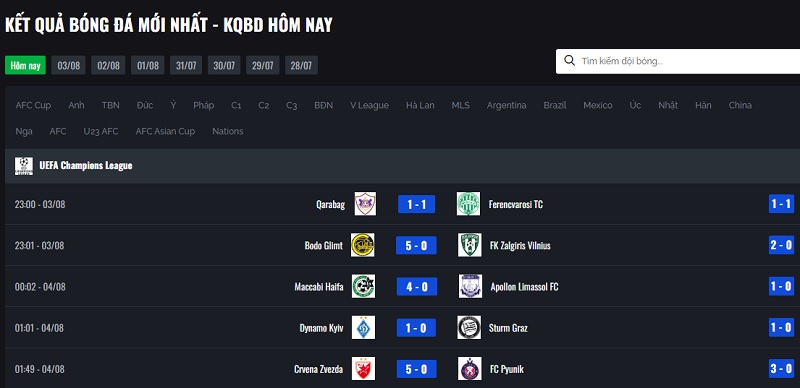Open the Maccabi Haifa 4 - 0 score
Image resolution: width=800 pixels, height=388 pixels.
pos(417,286)
